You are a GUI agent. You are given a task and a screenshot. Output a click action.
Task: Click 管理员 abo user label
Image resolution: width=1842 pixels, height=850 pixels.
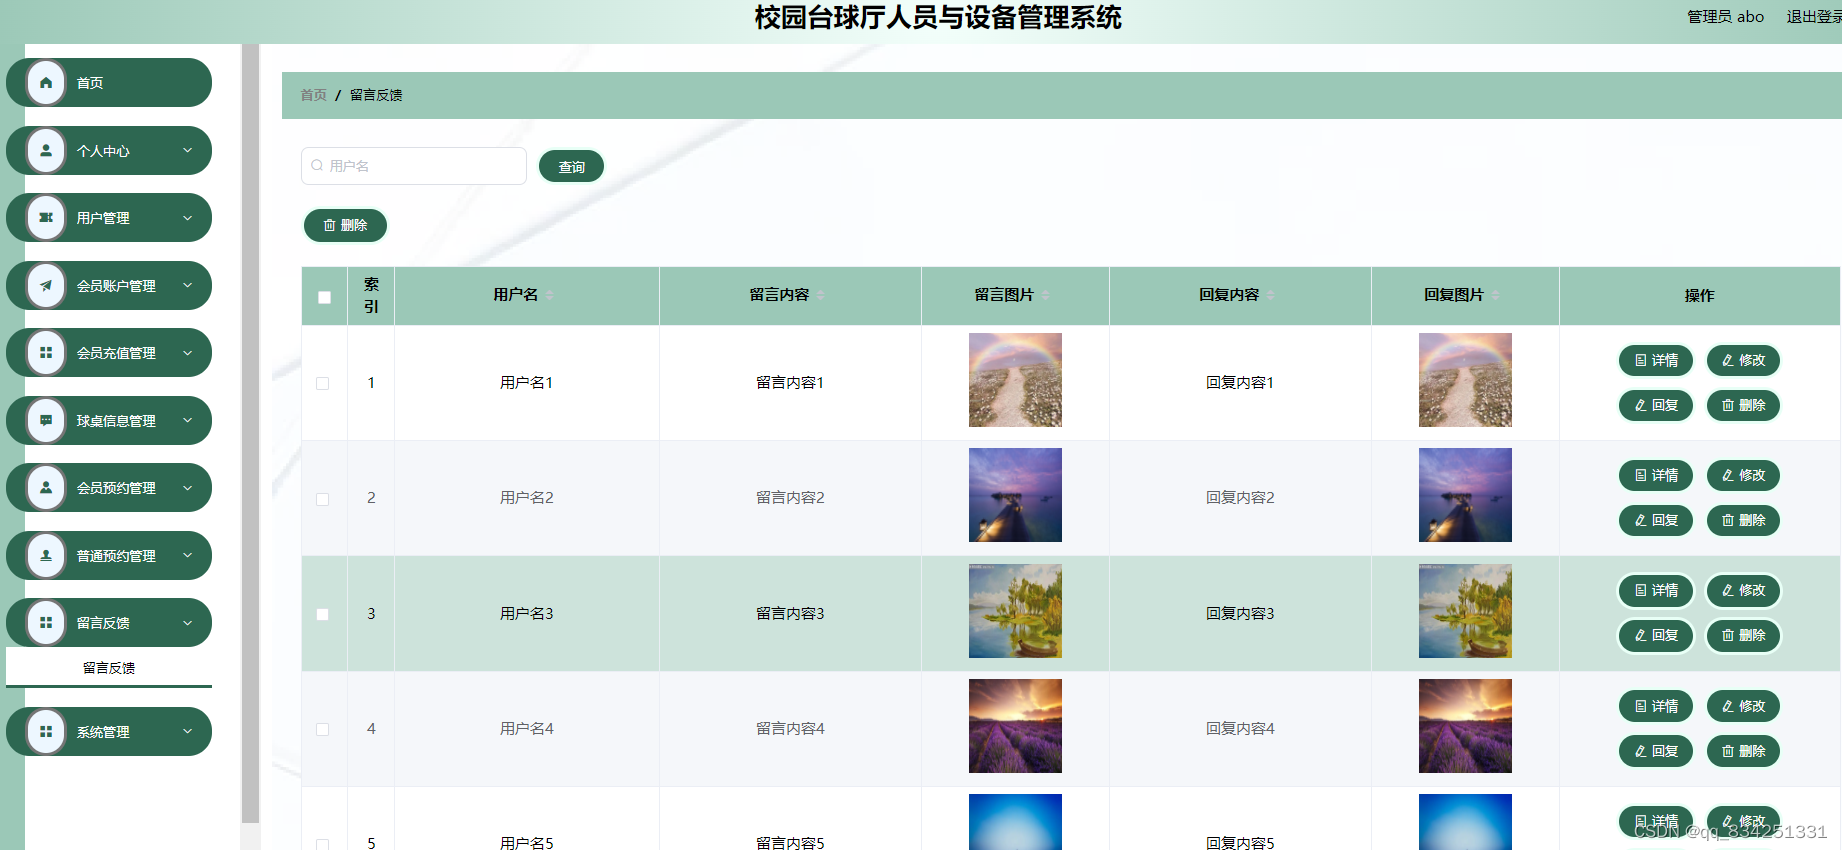pos(1725,17)
